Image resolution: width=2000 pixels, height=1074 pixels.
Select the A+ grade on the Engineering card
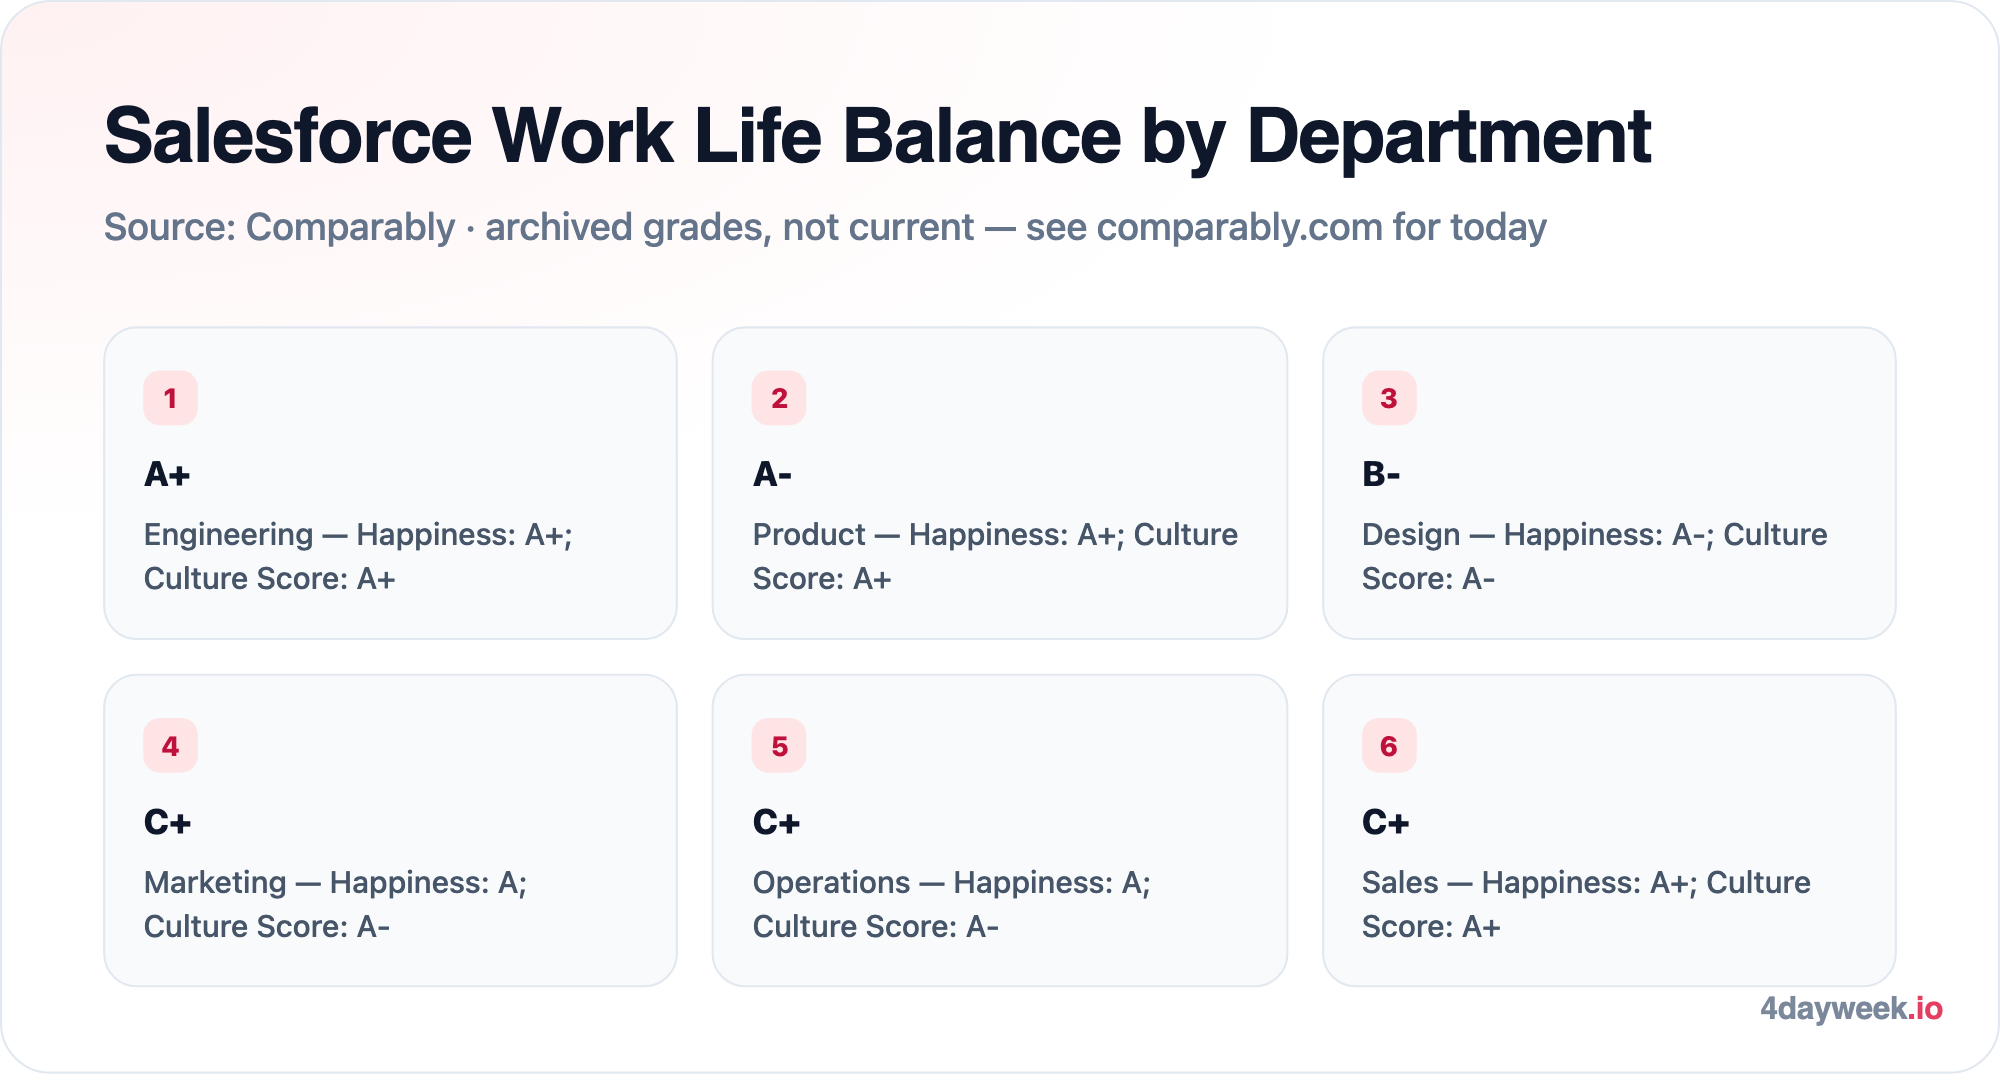[167, 474]
